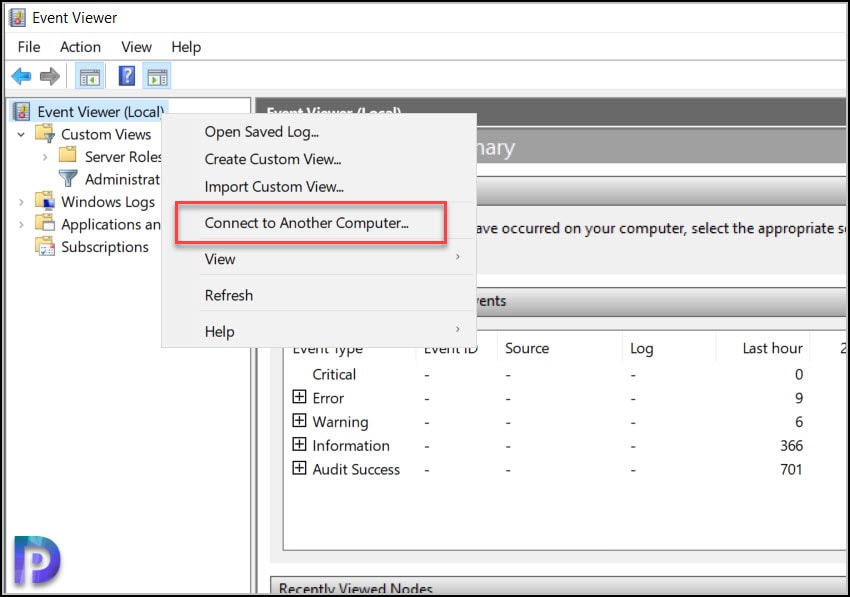
Task: Open the View submenu arrow
Action: 458,256
